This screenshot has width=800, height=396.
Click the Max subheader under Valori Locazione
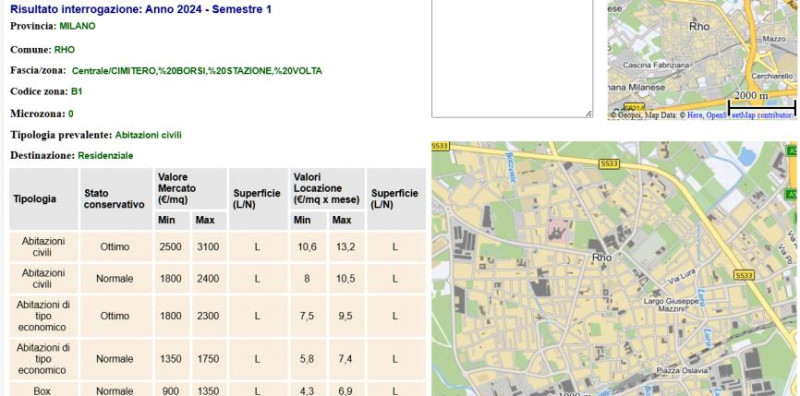(346, 220)
